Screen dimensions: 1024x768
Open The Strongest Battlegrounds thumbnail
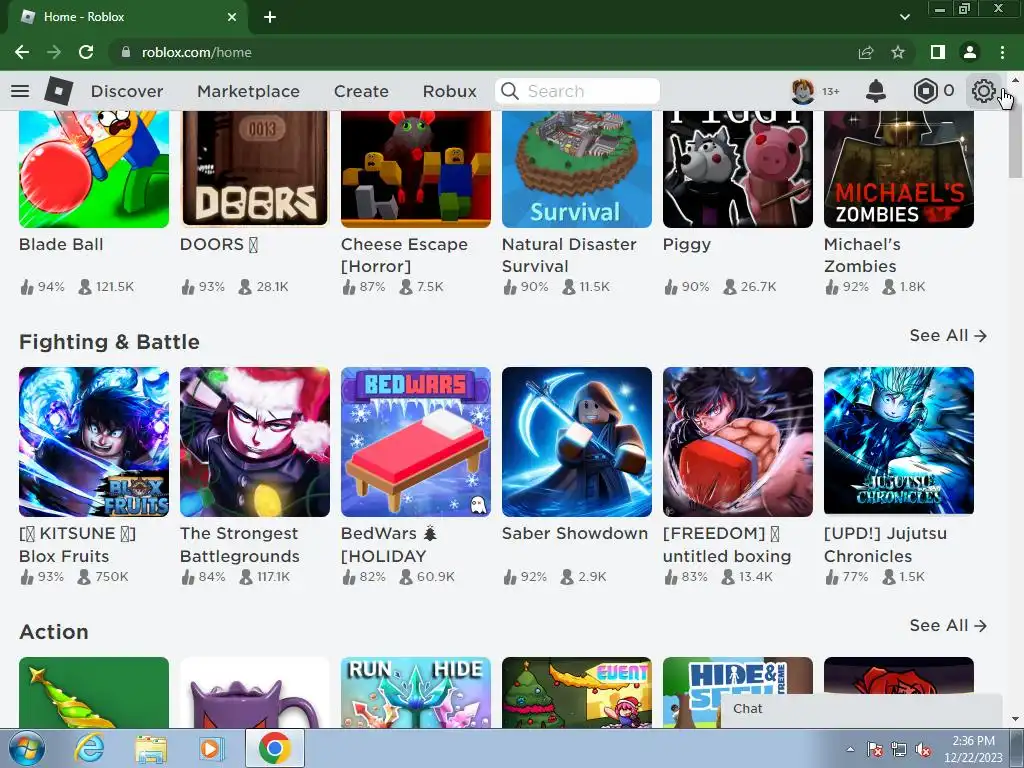point(255,442)
